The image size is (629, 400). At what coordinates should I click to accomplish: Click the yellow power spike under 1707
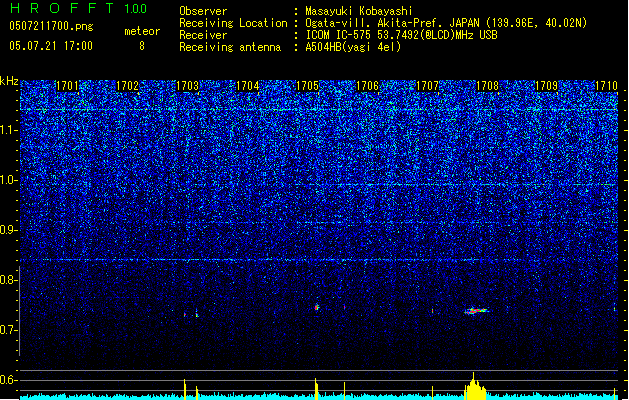coord(432,393)
